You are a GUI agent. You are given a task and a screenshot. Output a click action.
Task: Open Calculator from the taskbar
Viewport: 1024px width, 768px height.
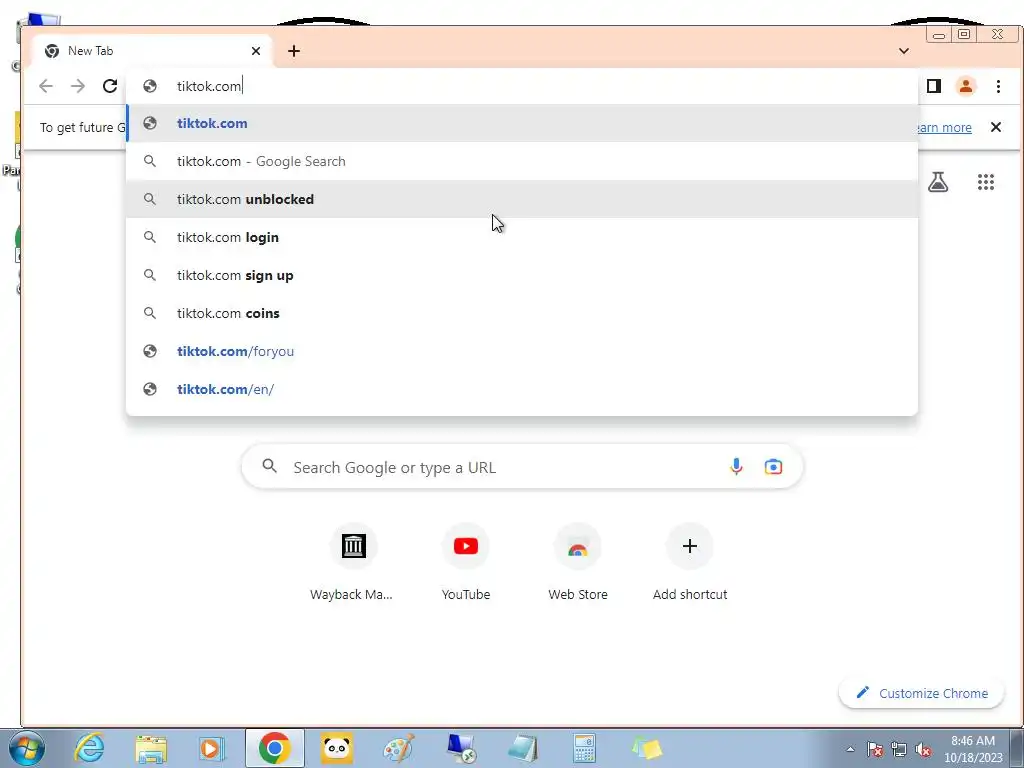coord(584,748)
